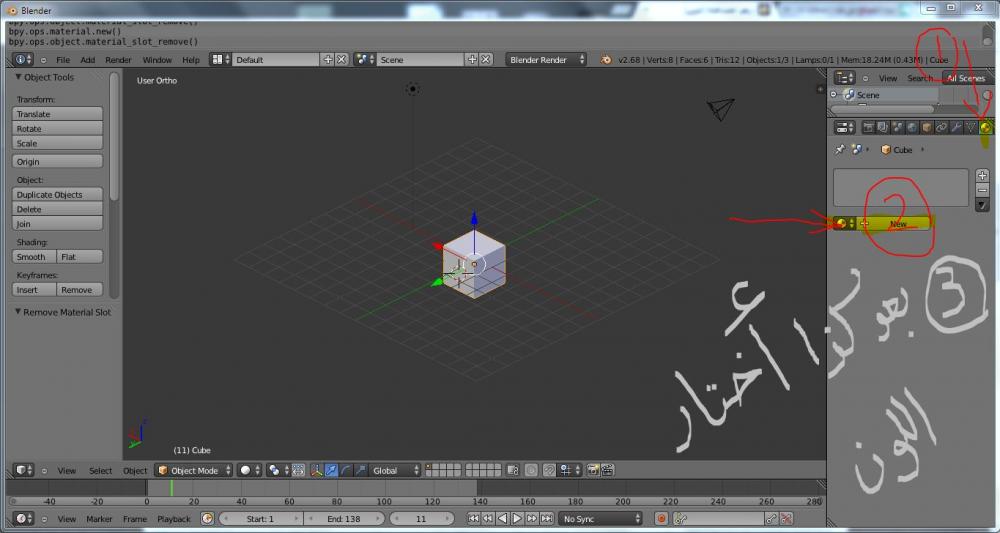Click the Origin button

(57, 161)
